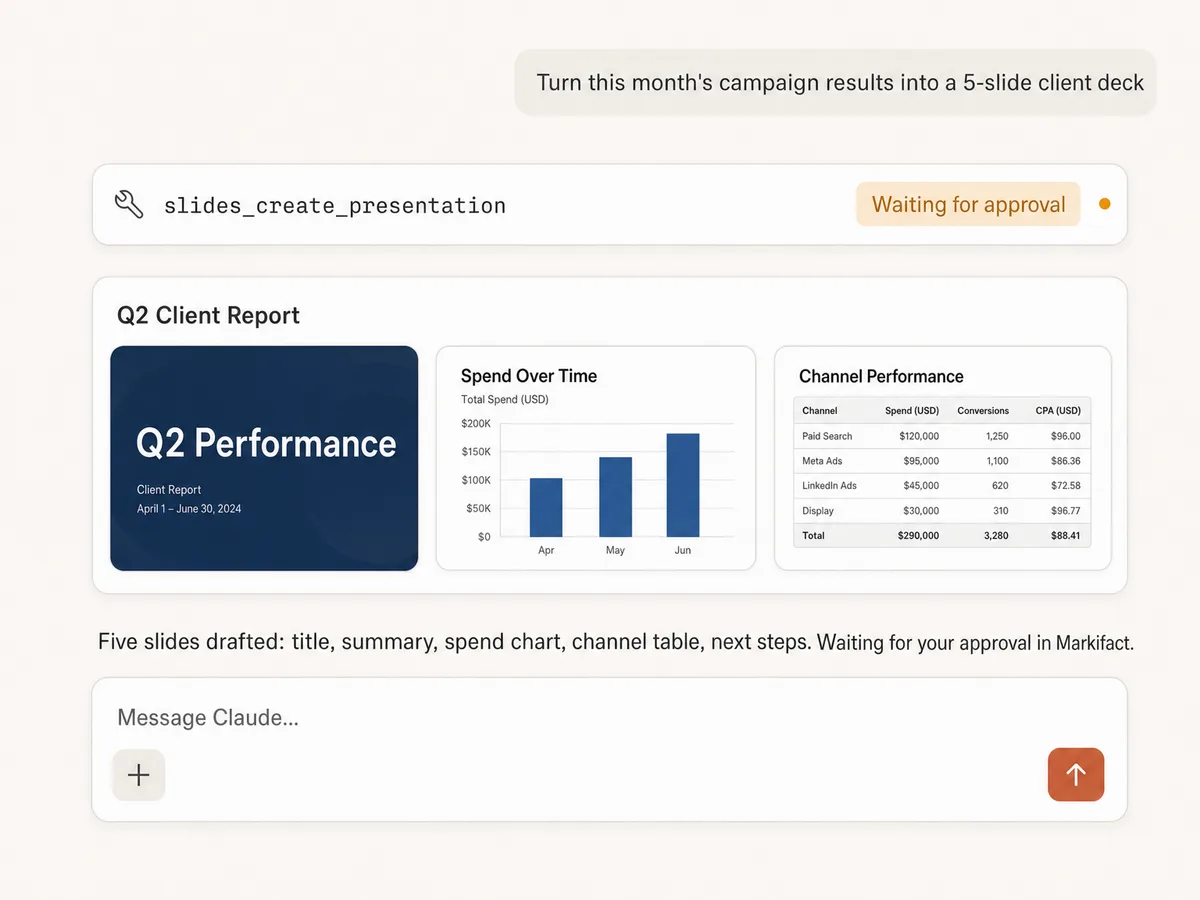Click the Spend (USD) column header
Viewport: 1200px width, 900px height.
(x=912, y=410)
